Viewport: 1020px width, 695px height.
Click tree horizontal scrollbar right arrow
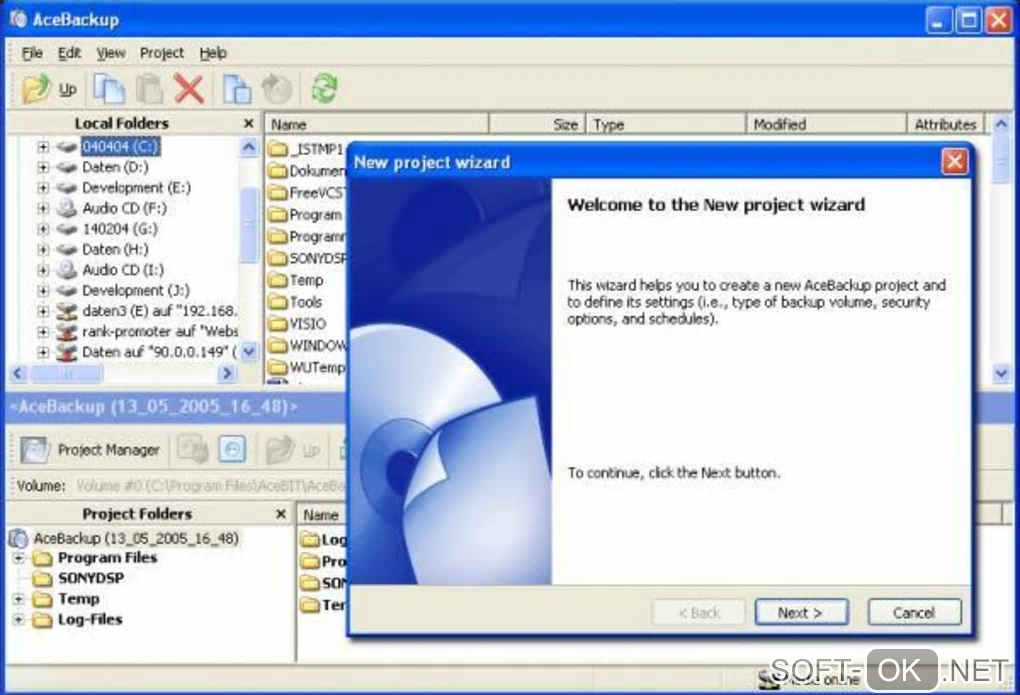point(227,373)
